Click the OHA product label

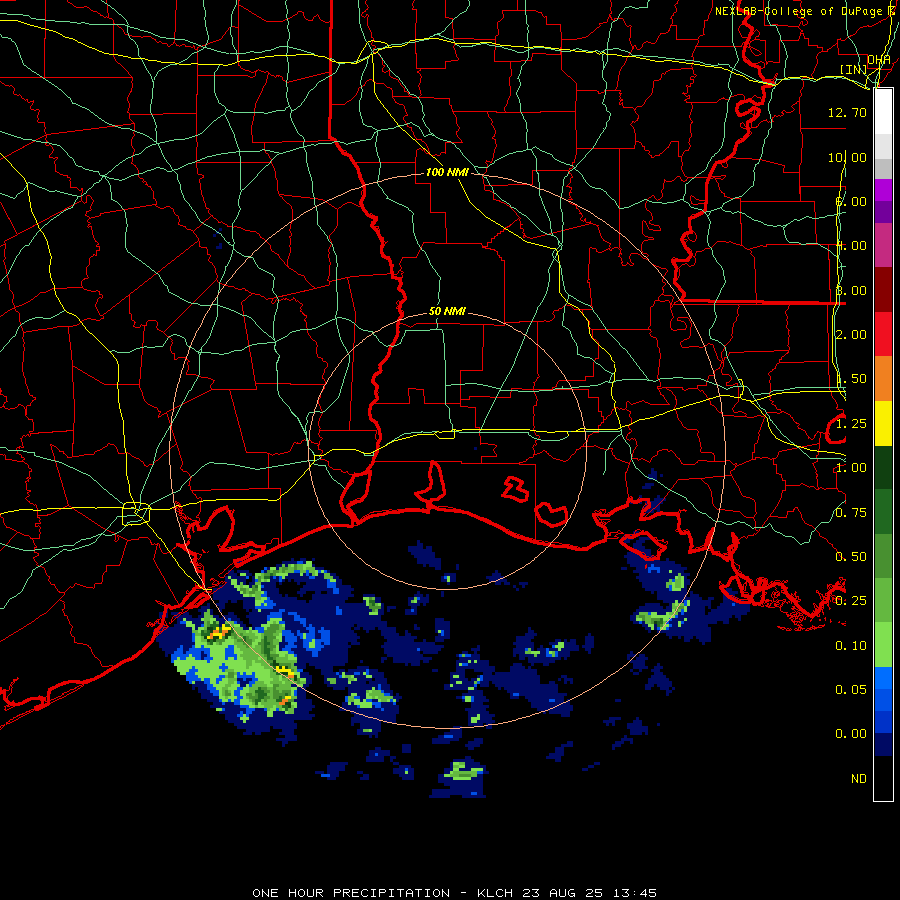point(879,59)
